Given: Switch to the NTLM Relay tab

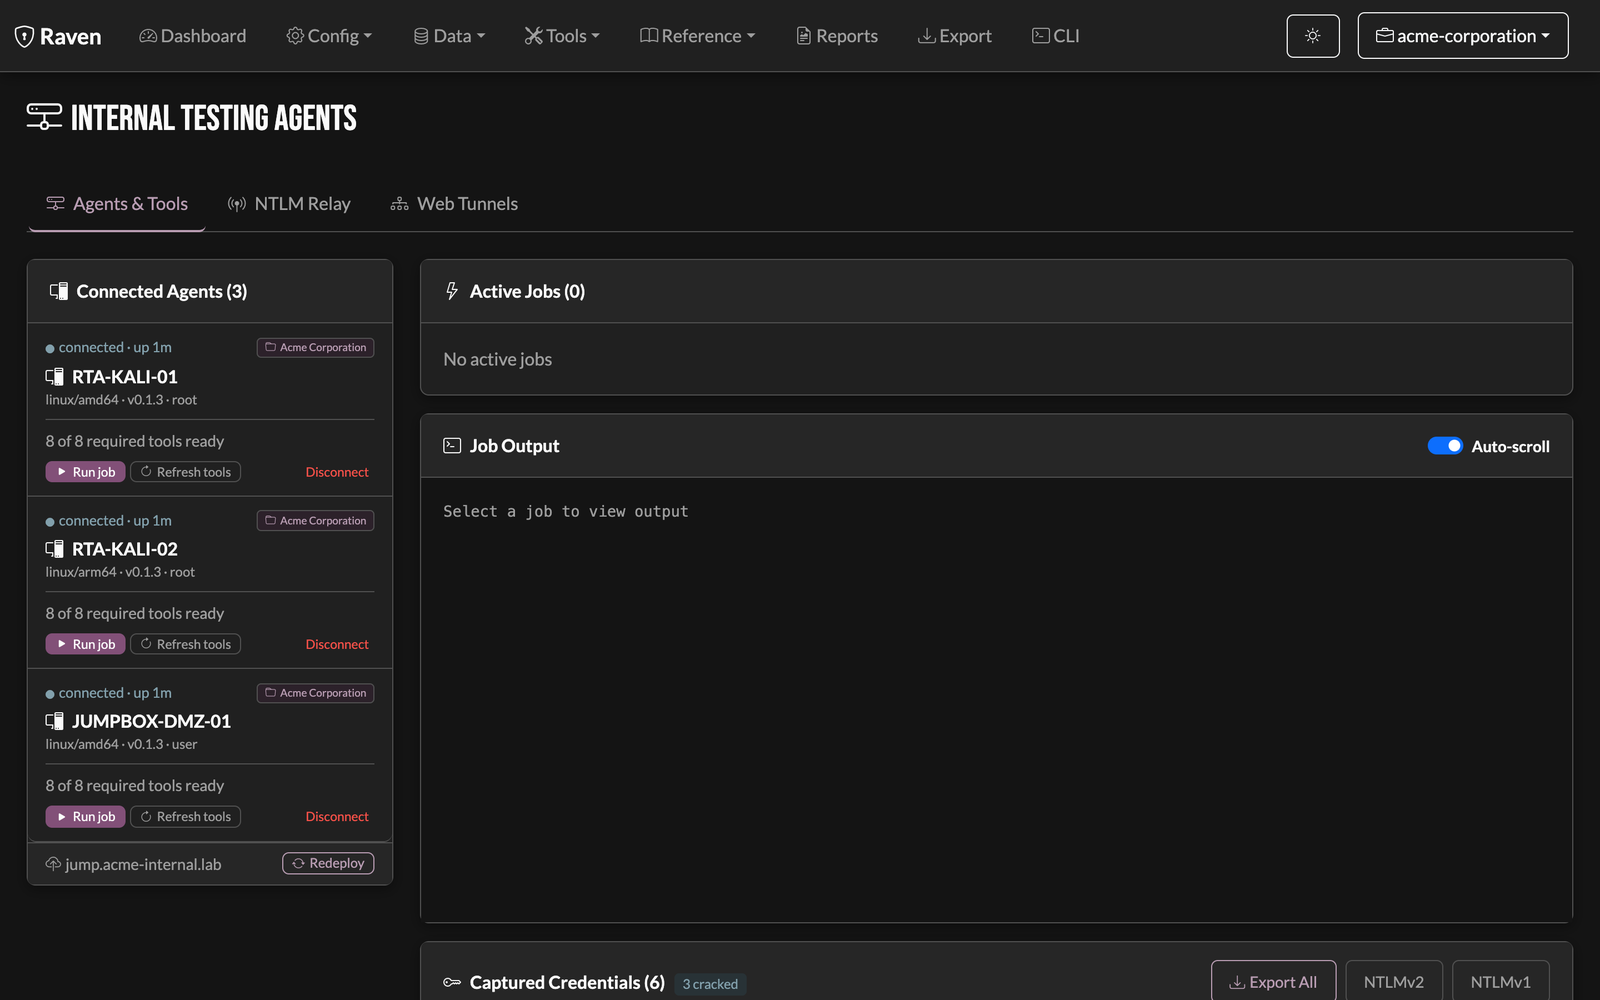Looking at the screenshot, I should [x=289, y=204].
